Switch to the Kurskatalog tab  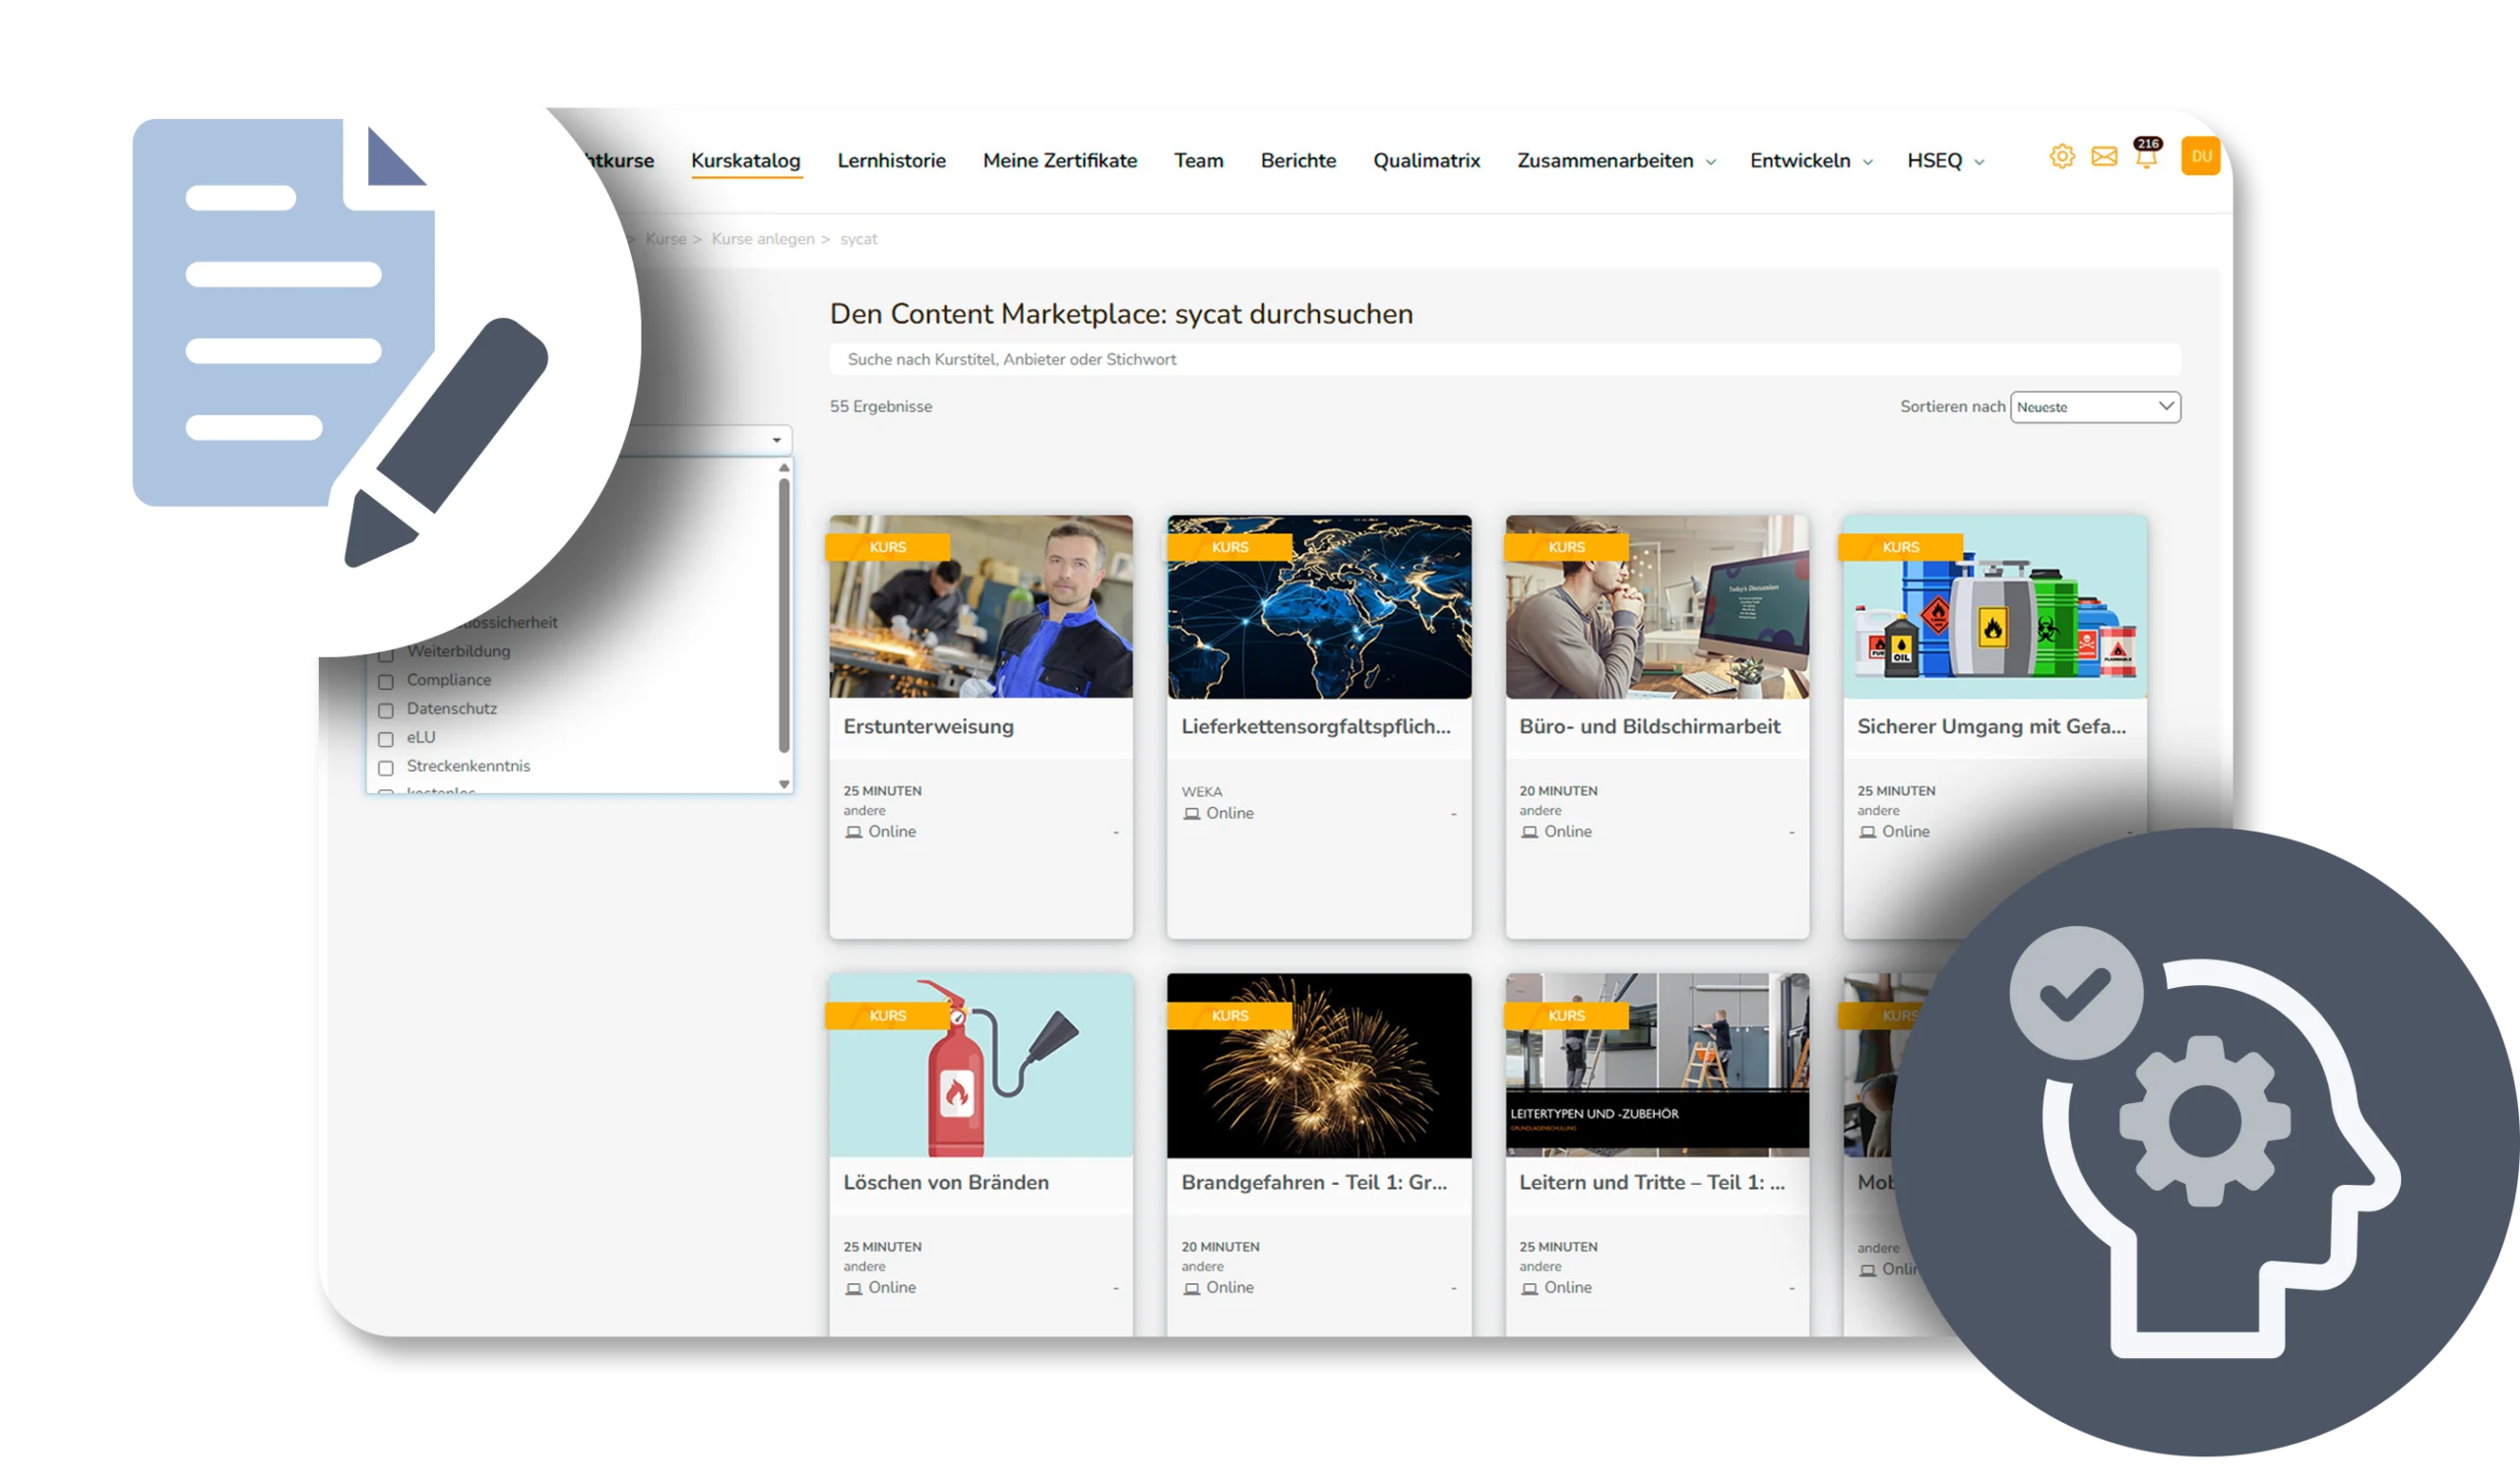(x=745, y=161)
